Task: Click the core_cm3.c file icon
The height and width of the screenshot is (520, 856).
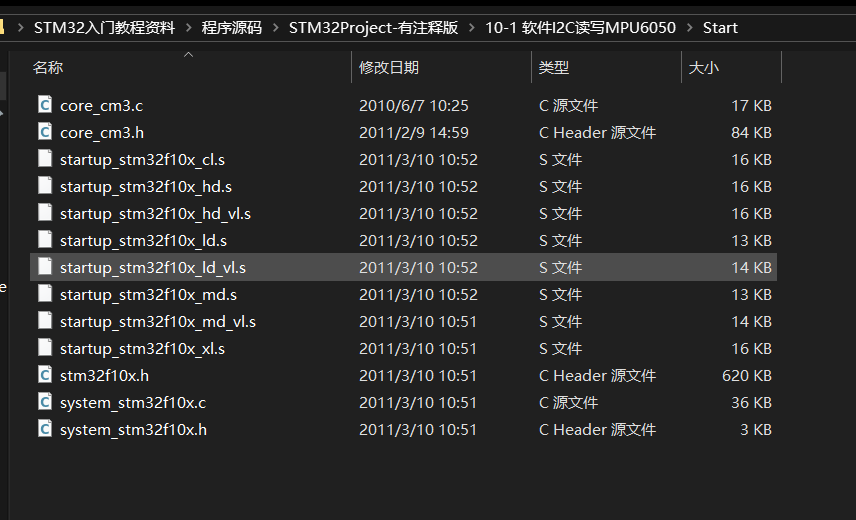Action: click(x=45, y=104)
